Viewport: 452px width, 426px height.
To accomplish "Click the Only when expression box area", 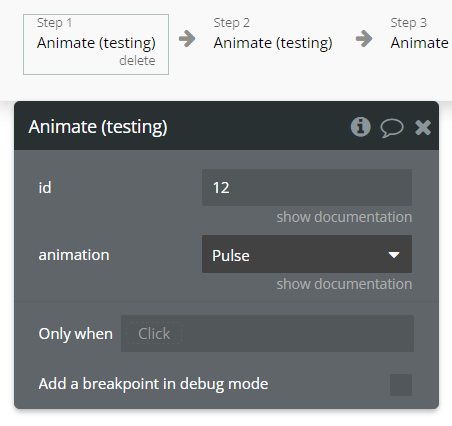I will tap(267, 333).
